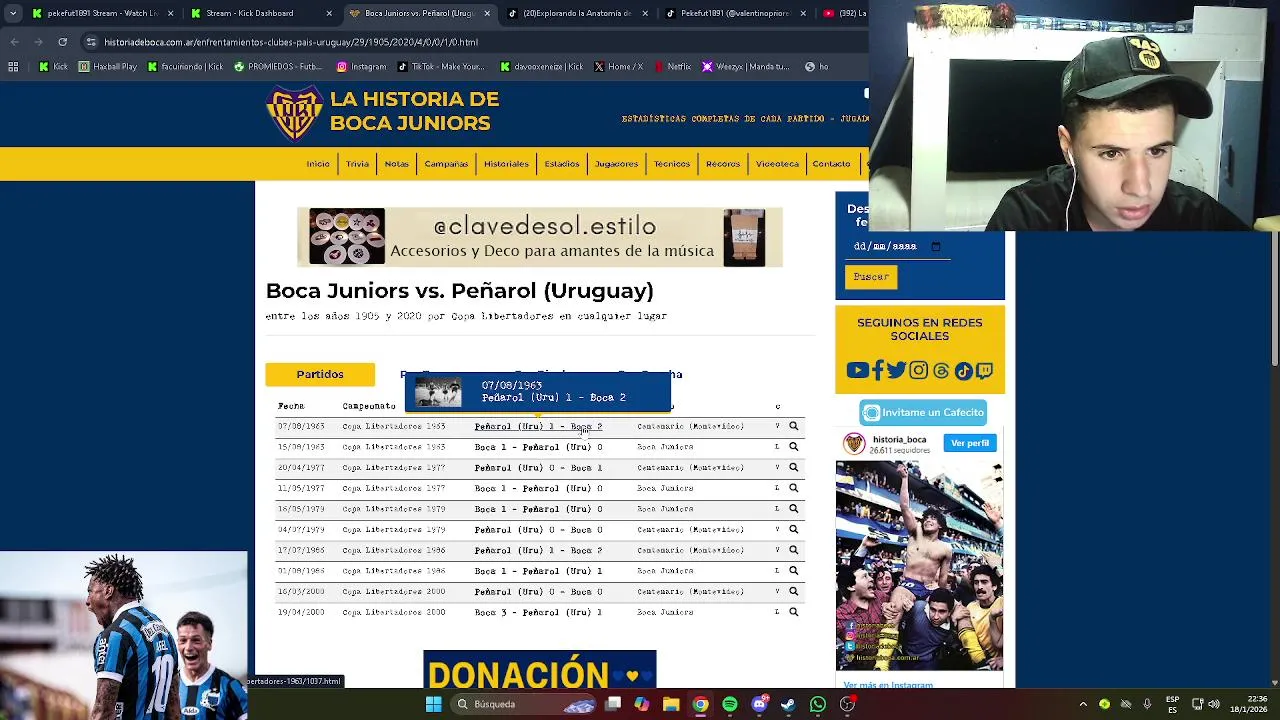Open magnifier for 20/04/1977 match row
This screenshot has height=720, width=1280.
click(793, 468)
